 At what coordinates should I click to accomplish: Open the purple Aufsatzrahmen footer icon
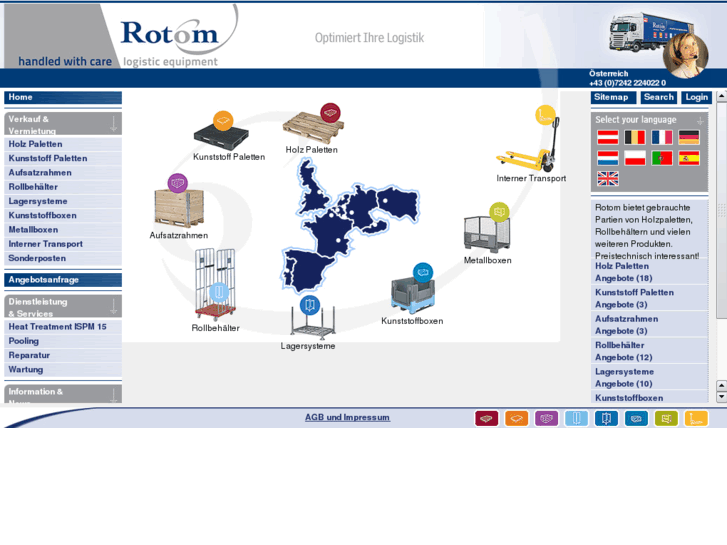[547, 418]
